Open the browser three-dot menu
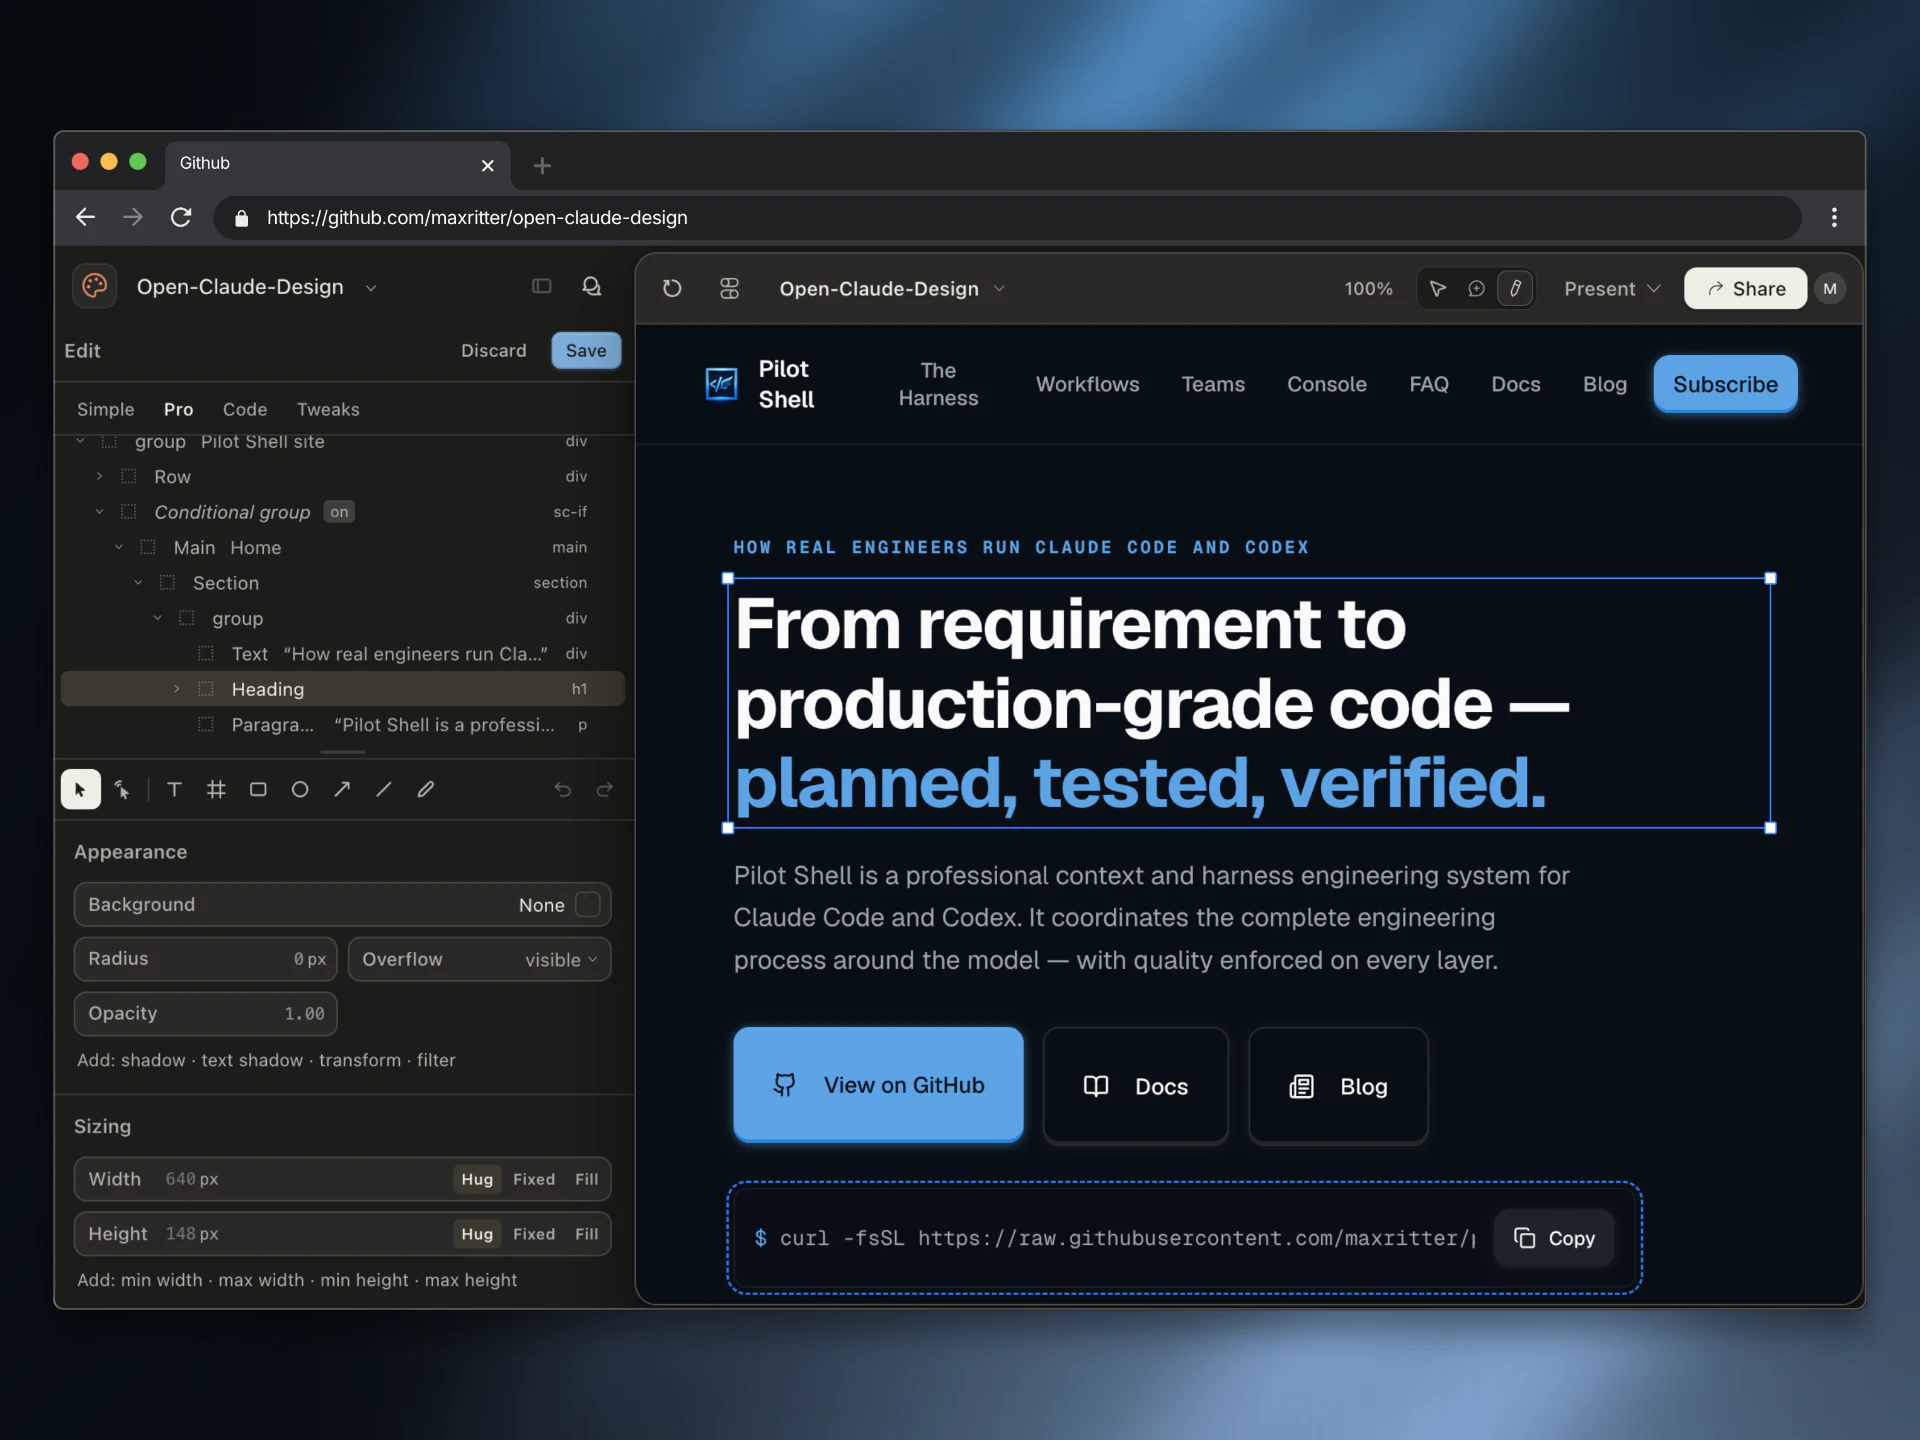Viewport: 1920px width, 1440px height. [x=1834, y=217]
